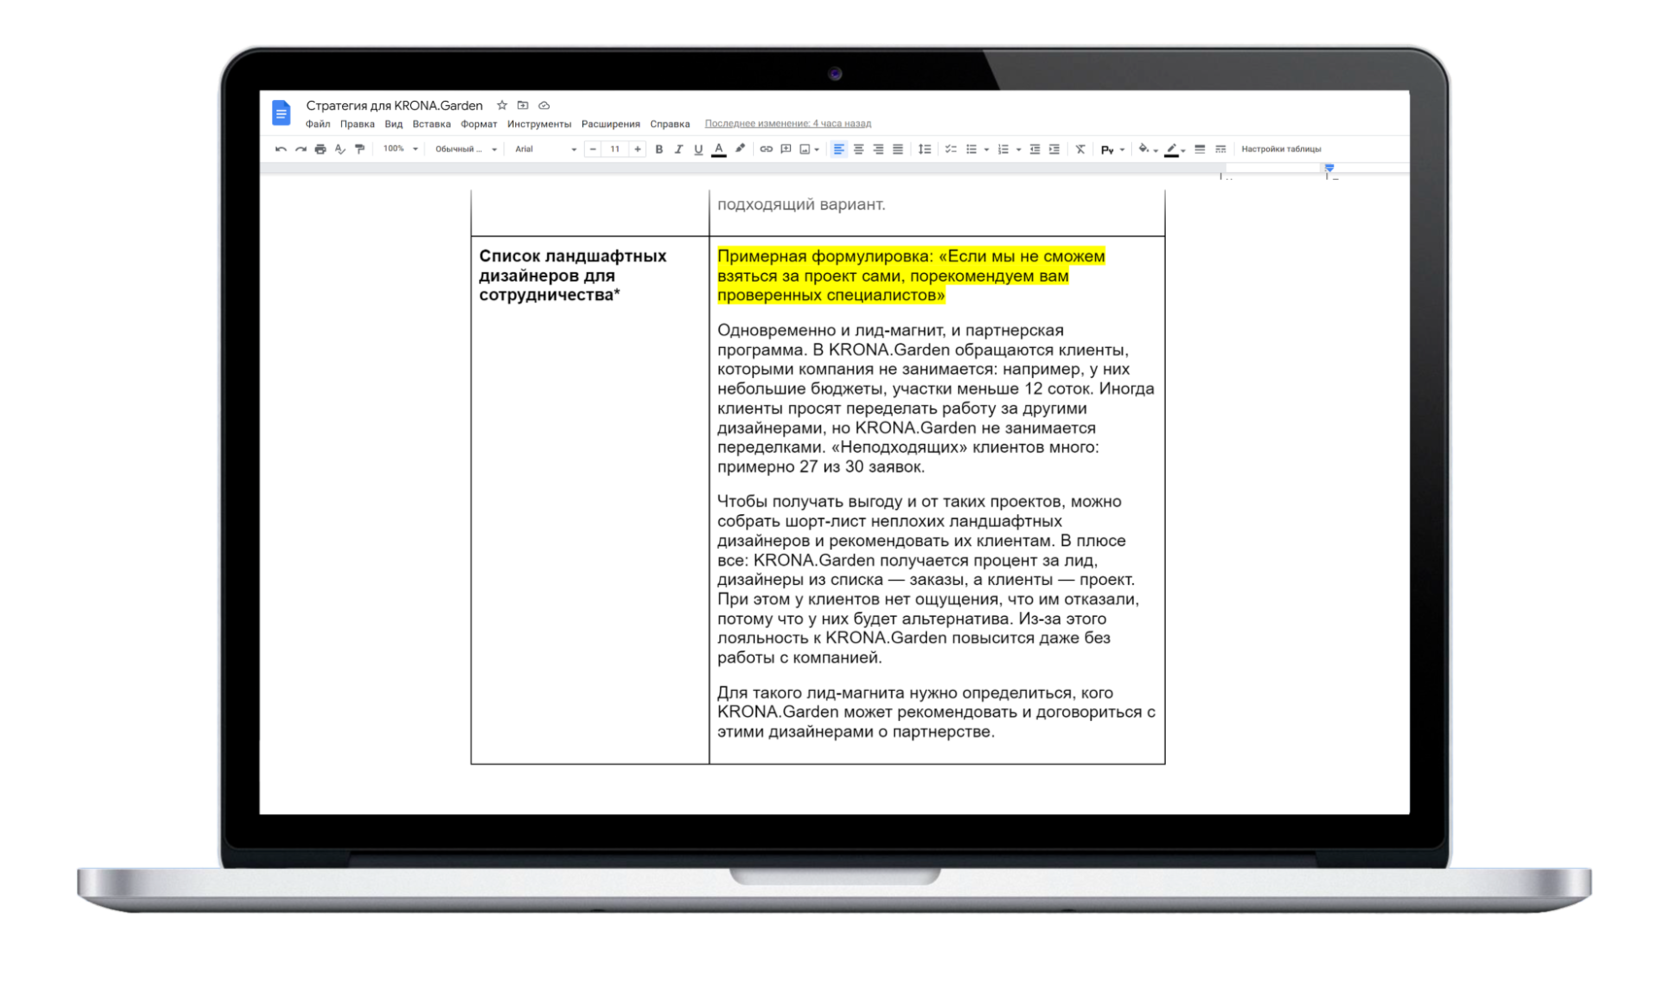Add a comment
1680x995 pixels.
point(786,149)
